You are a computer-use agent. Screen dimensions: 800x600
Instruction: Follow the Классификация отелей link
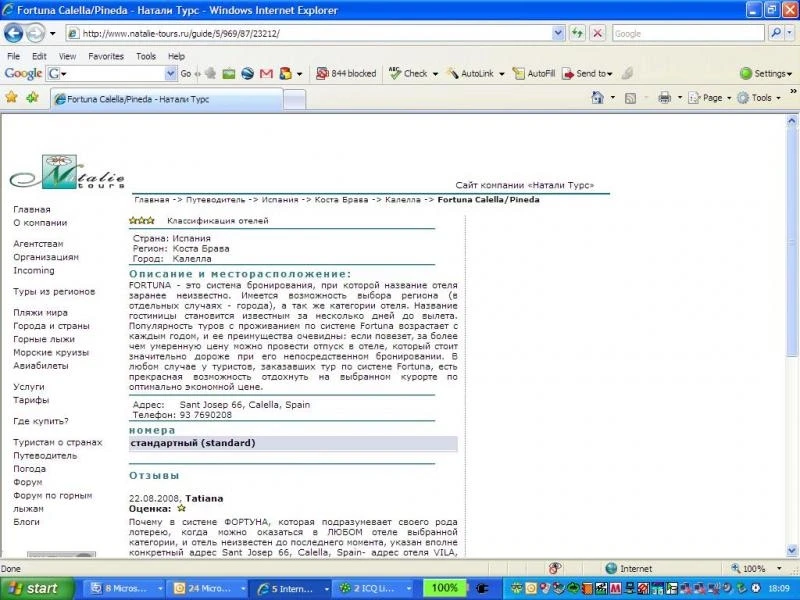point(217,221)
